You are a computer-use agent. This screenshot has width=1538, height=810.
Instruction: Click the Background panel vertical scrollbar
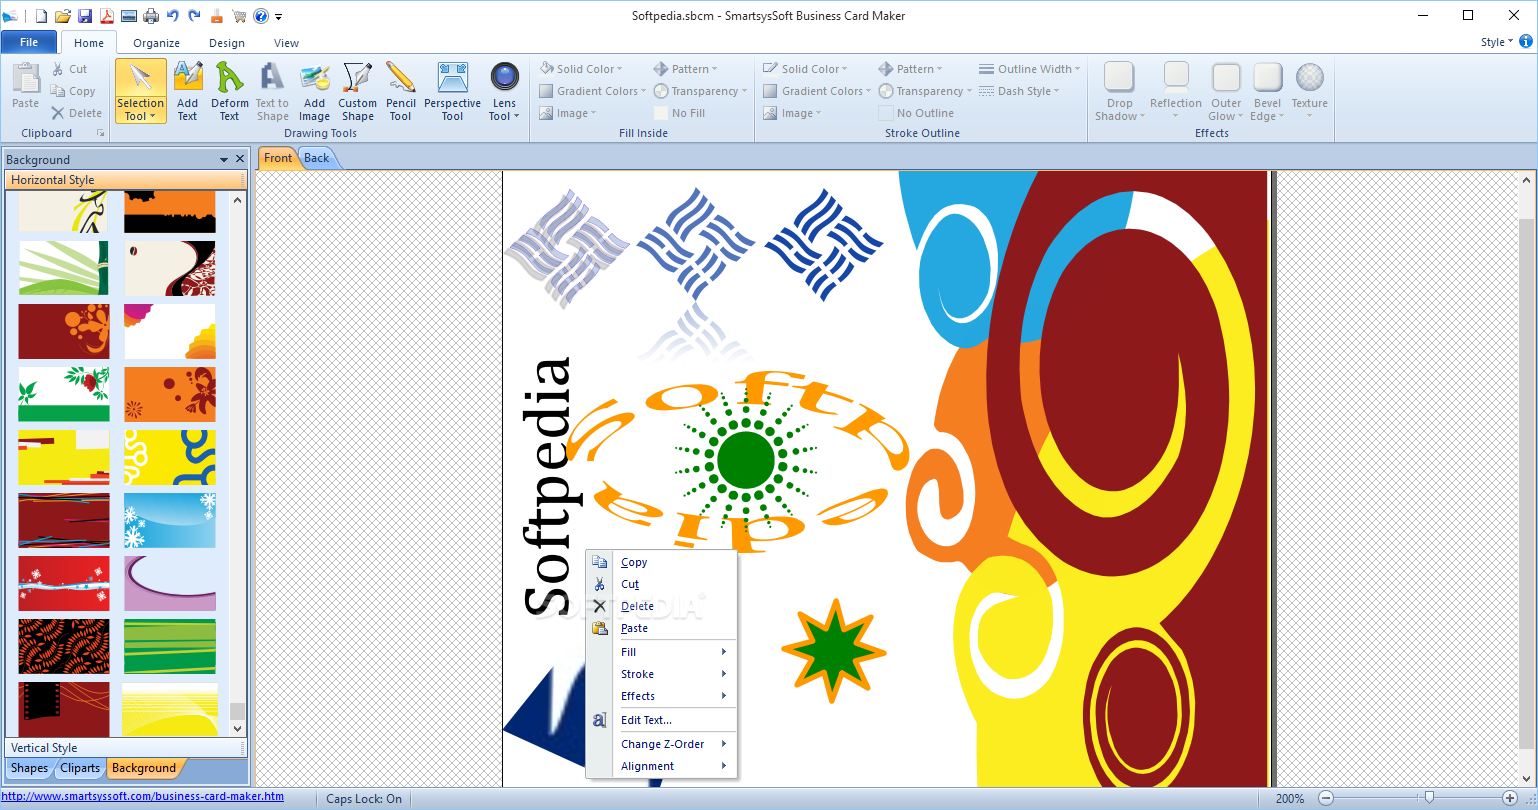click(x=237, y=464)
